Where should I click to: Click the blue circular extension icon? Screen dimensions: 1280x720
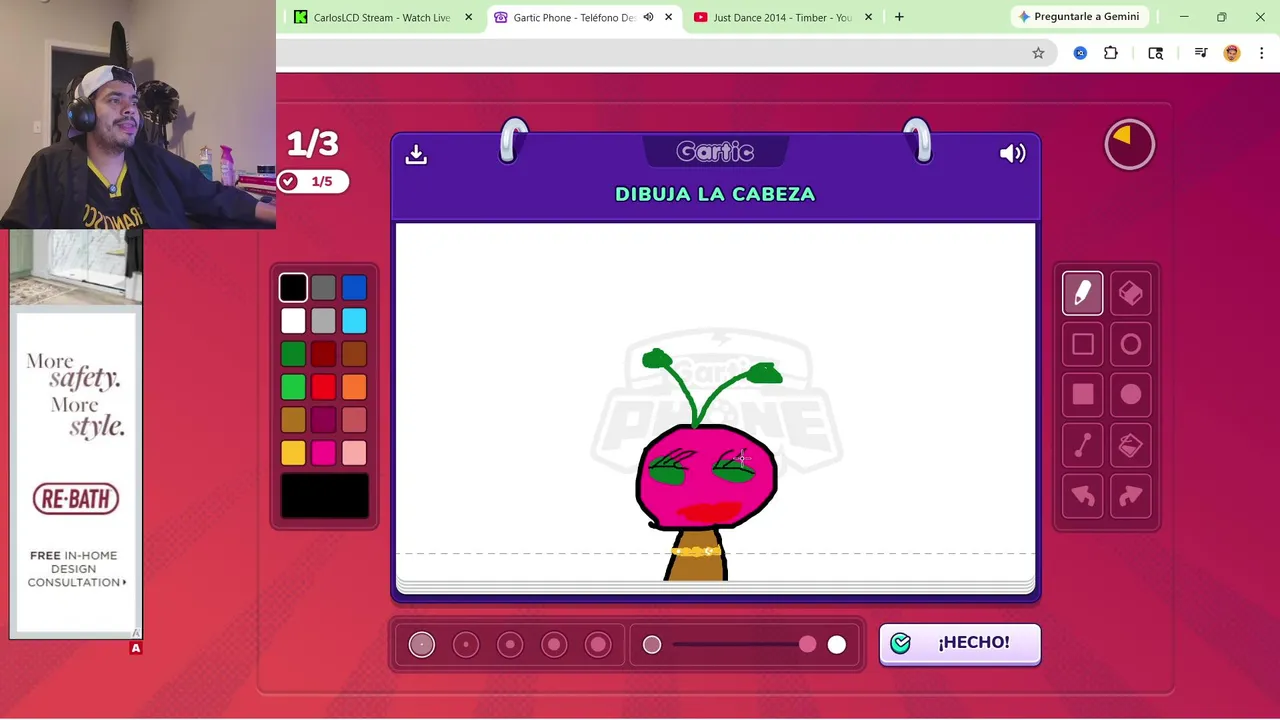1080,53
